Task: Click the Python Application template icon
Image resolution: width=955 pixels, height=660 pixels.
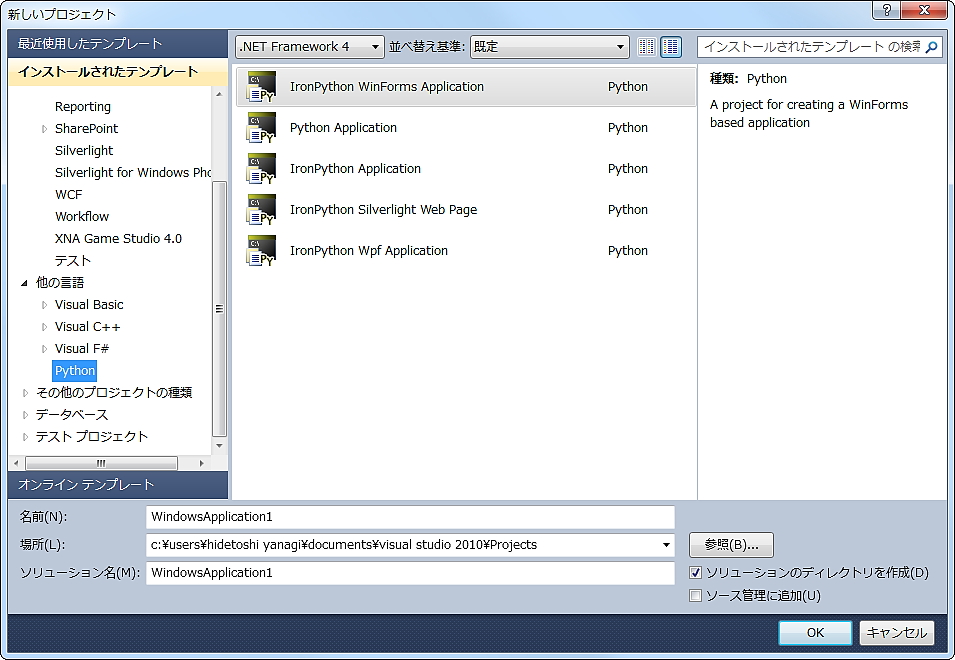Action: click(261, 127)
